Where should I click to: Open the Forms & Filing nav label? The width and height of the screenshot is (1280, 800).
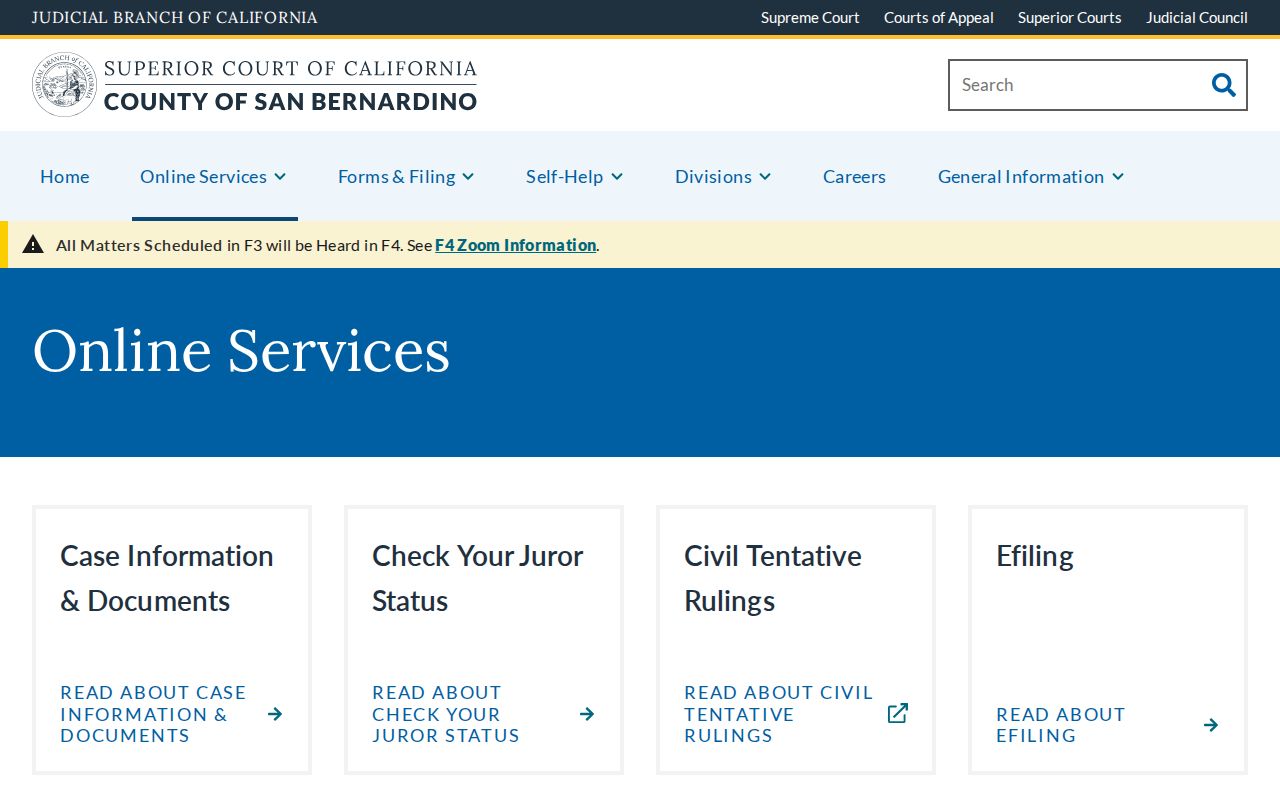point(396,177)
